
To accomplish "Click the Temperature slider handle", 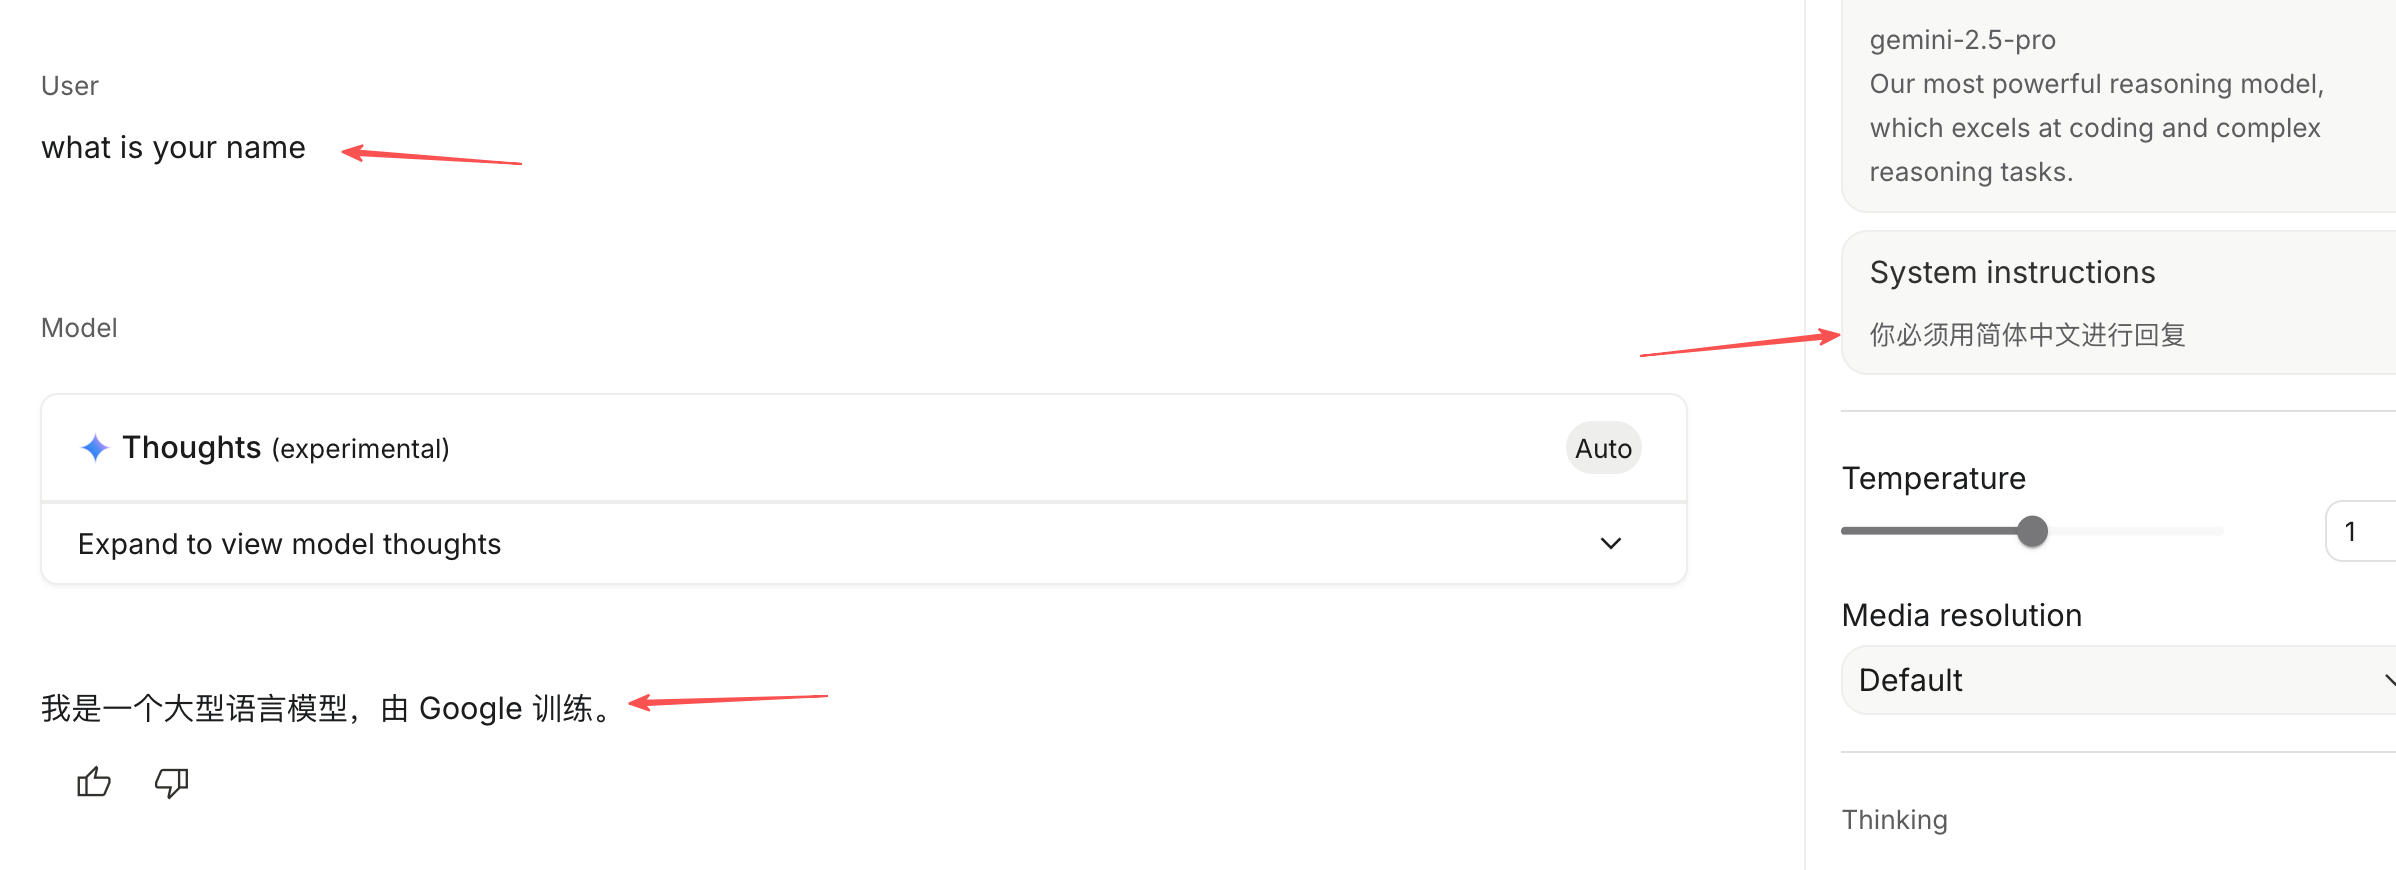I will pyautogui.click(x=2032, y=531).
